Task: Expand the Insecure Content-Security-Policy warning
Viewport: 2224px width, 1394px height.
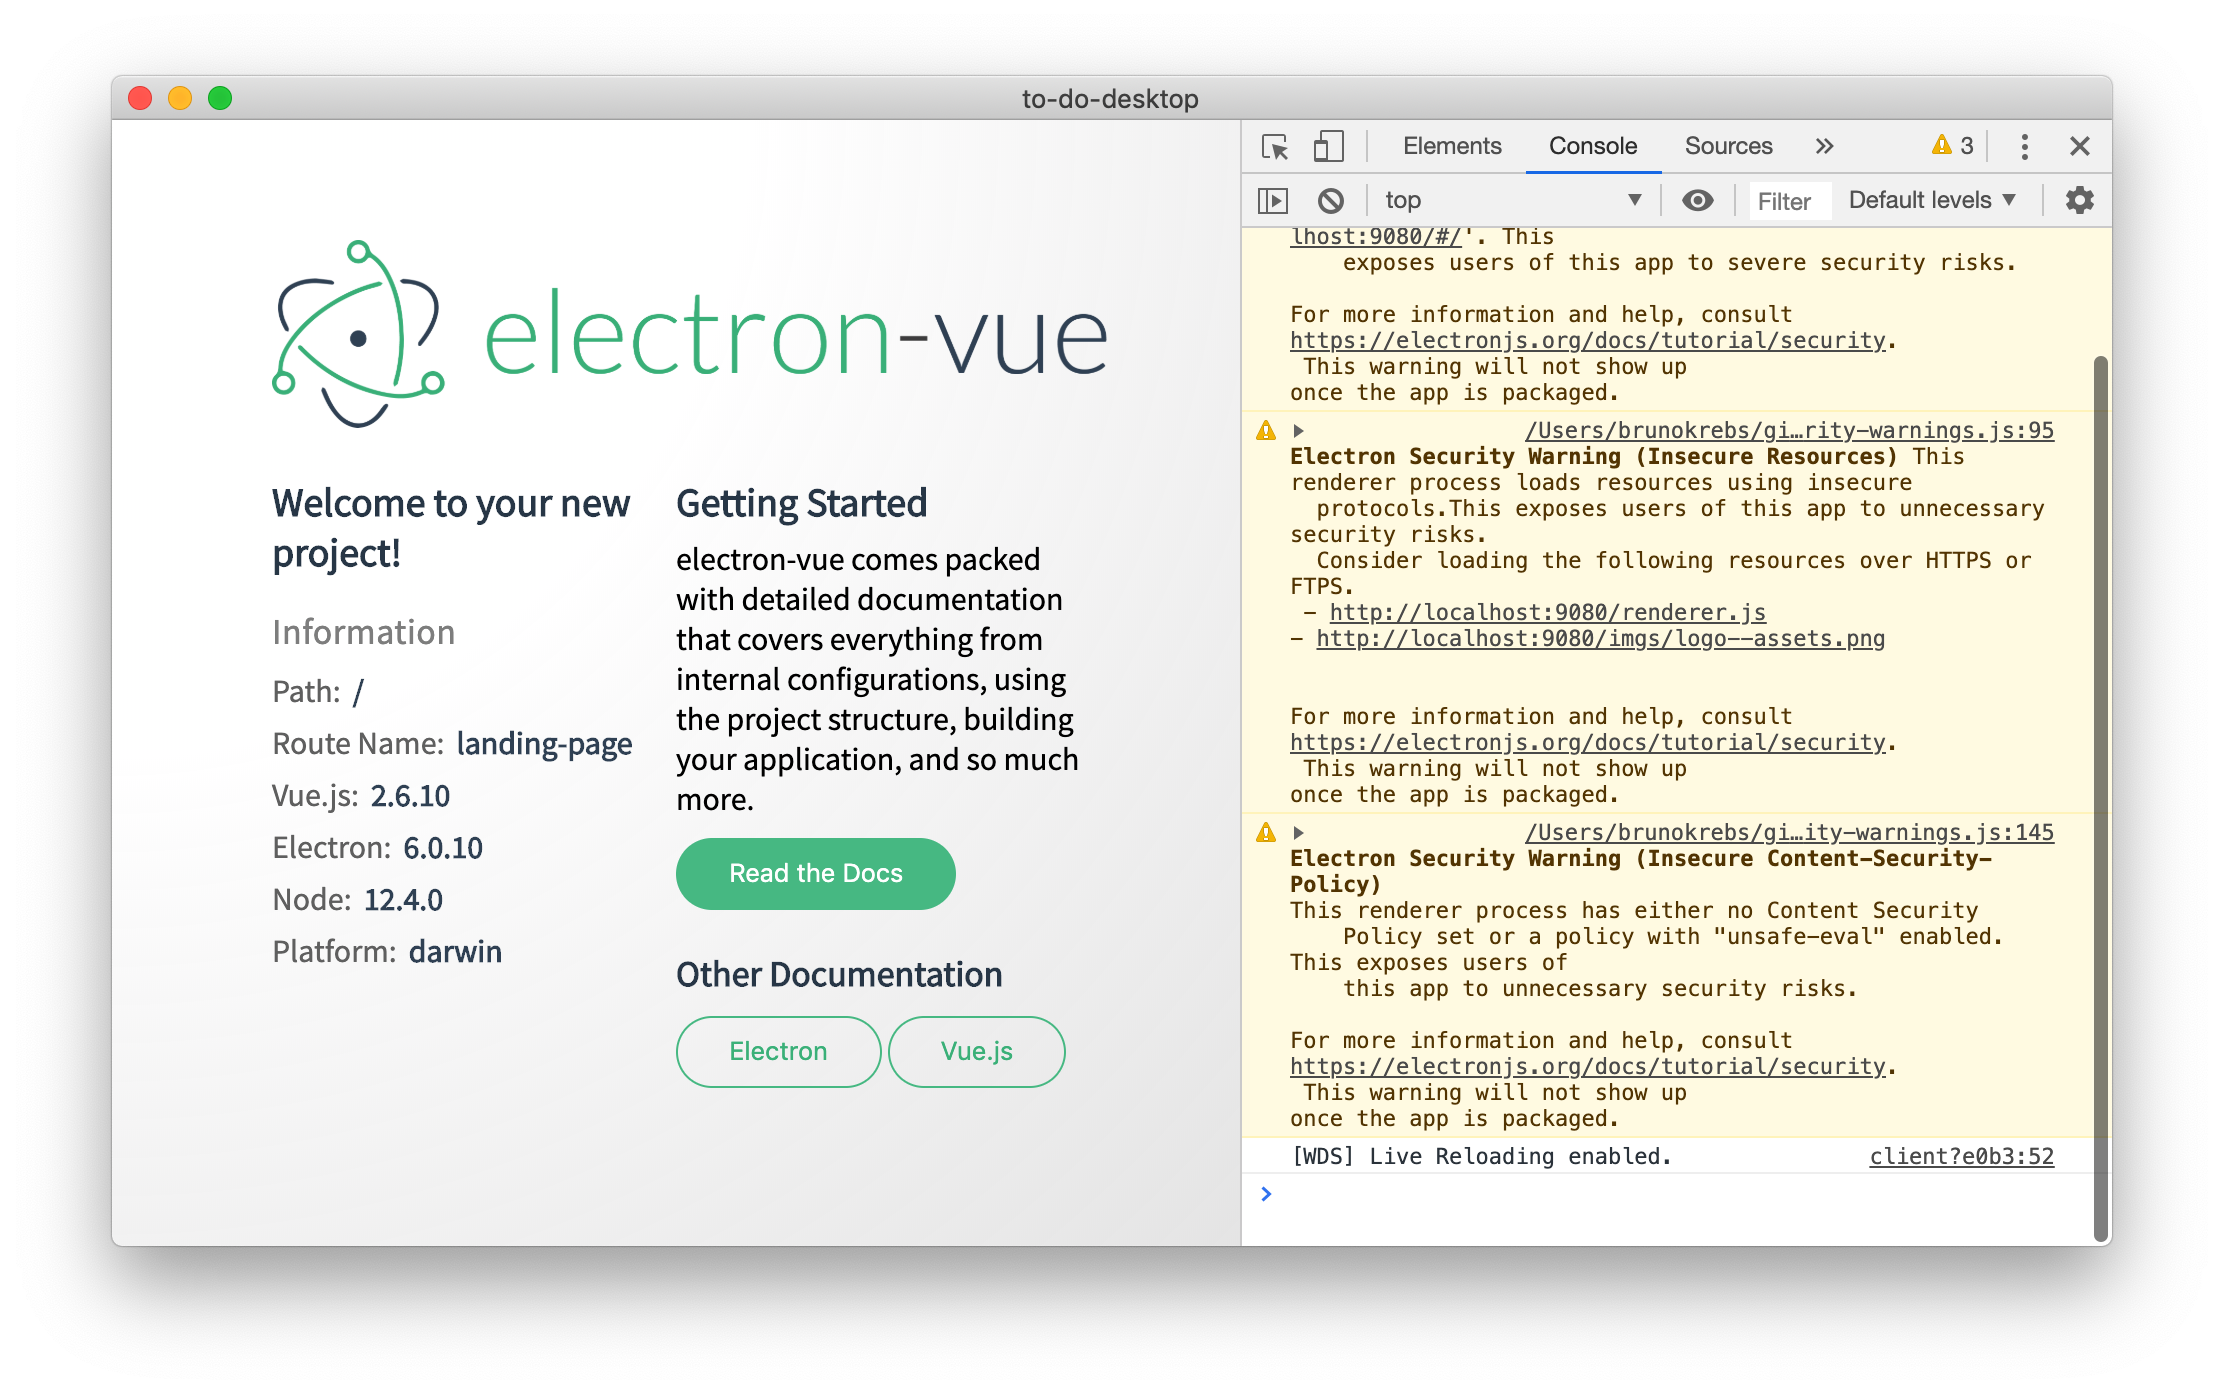Action: pyautogui.click(x=1298, y=833)
